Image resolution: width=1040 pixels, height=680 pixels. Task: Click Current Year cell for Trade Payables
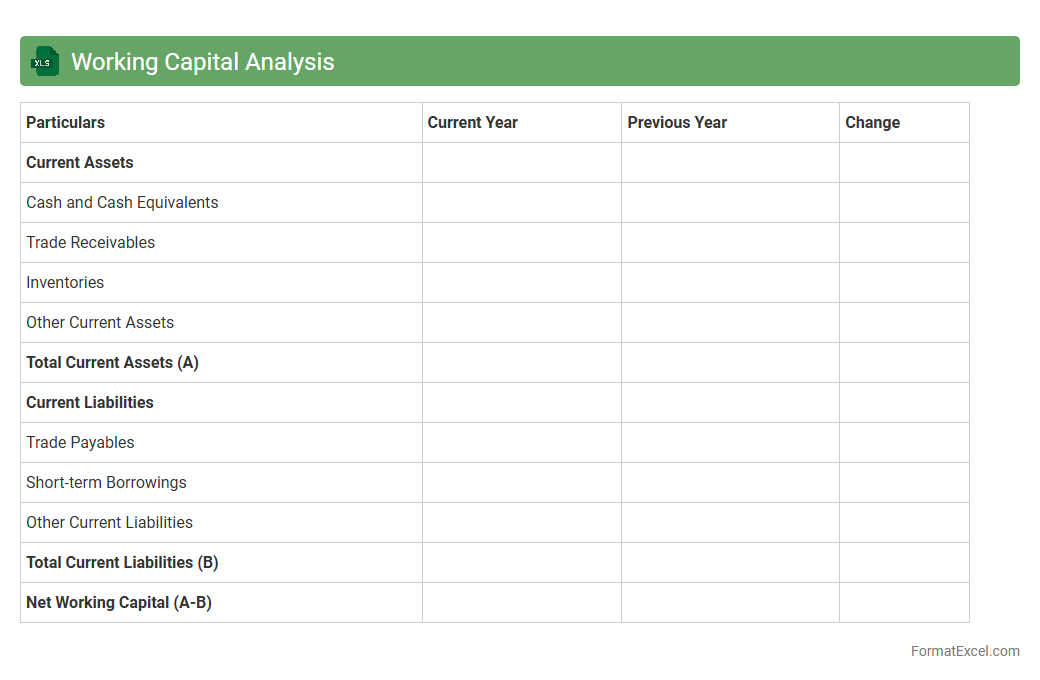coord(521,443)
